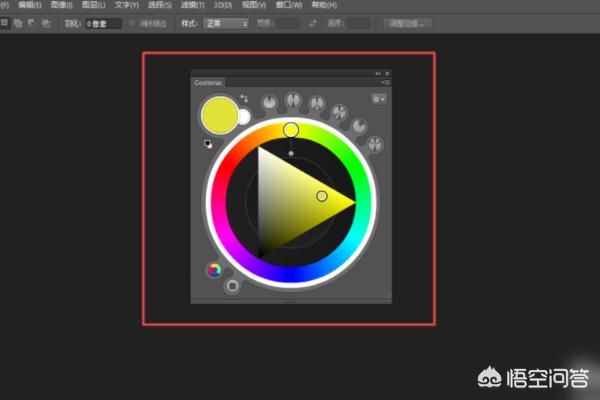This screenshot has height=400, width=600.
Task: Select the diagonal-slash harmony icon
Action: [x=339, y=112]
